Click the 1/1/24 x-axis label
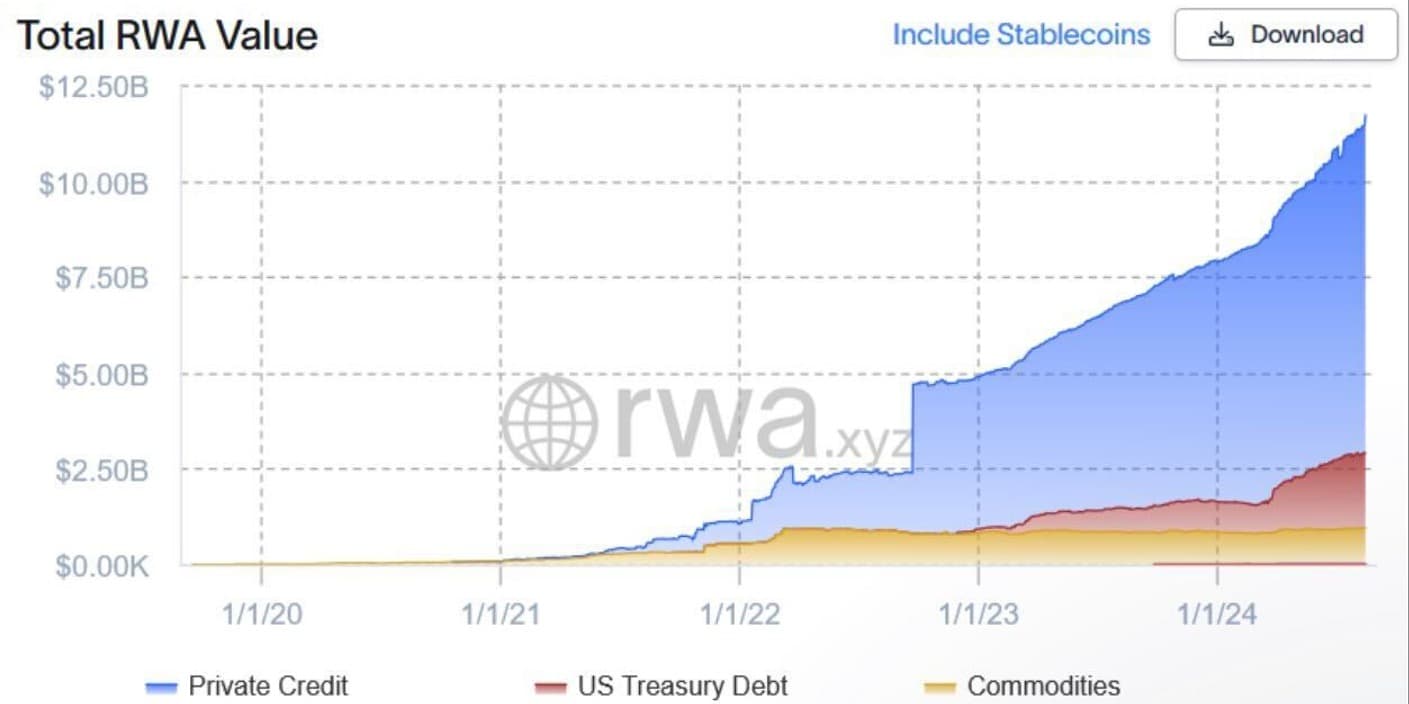The image size is (1409, 704). [x=1217, y=613]
